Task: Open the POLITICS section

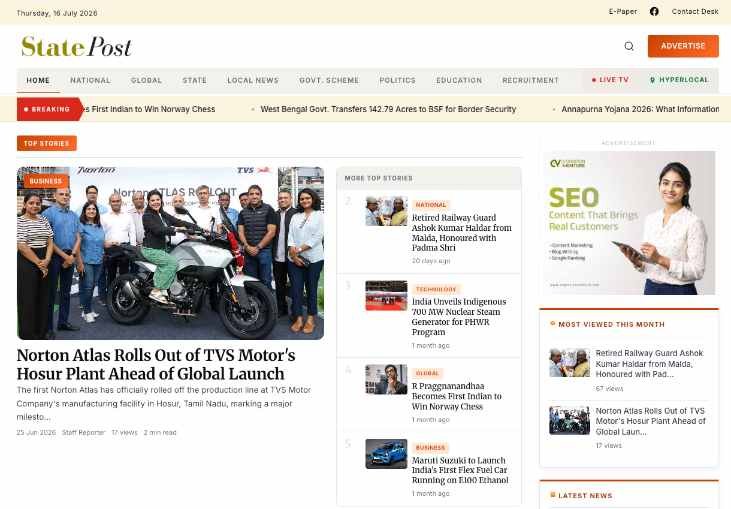Action: tap(397, 80)
